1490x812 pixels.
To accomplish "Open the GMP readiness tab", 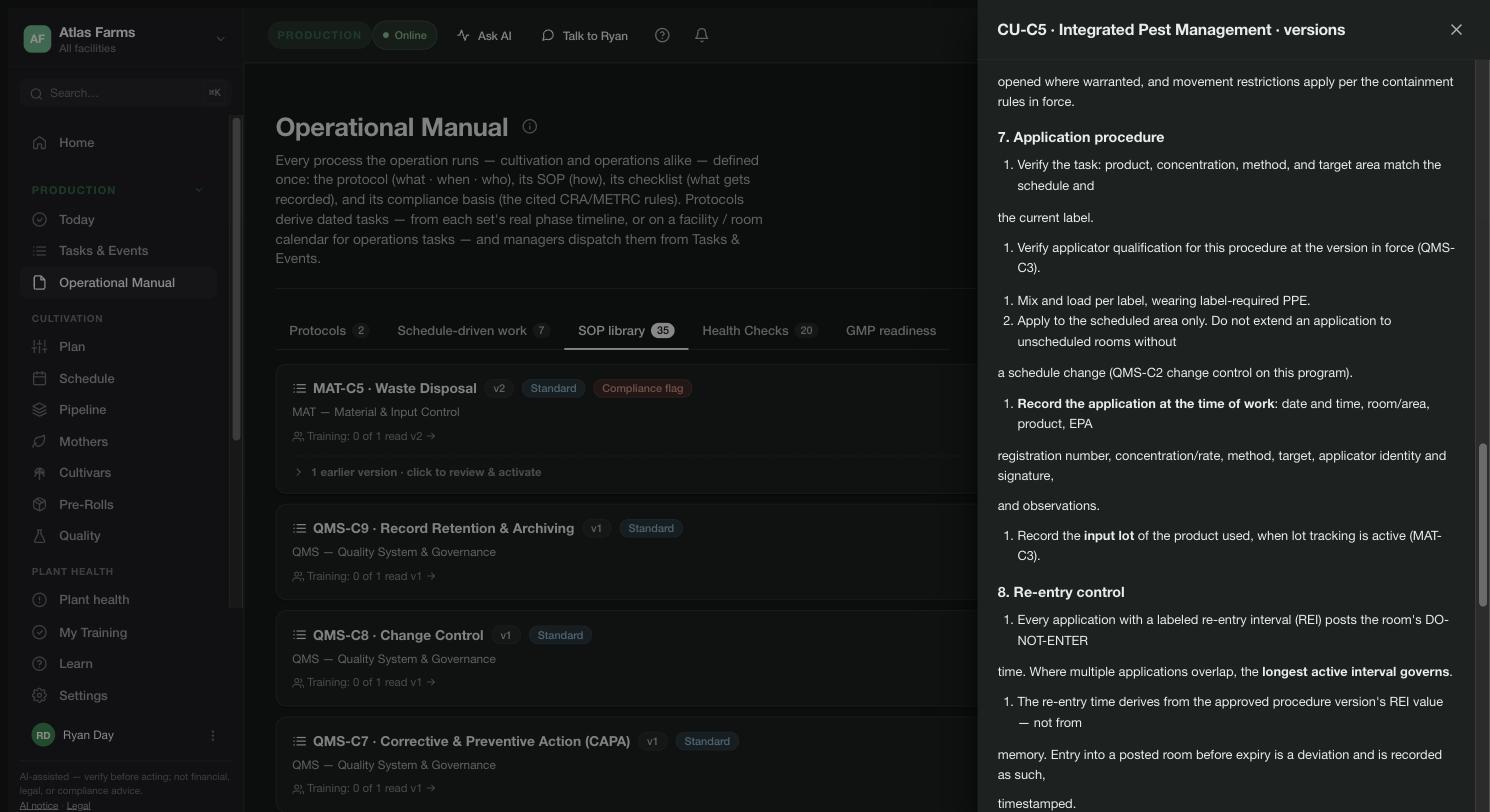I will [891, 331].
